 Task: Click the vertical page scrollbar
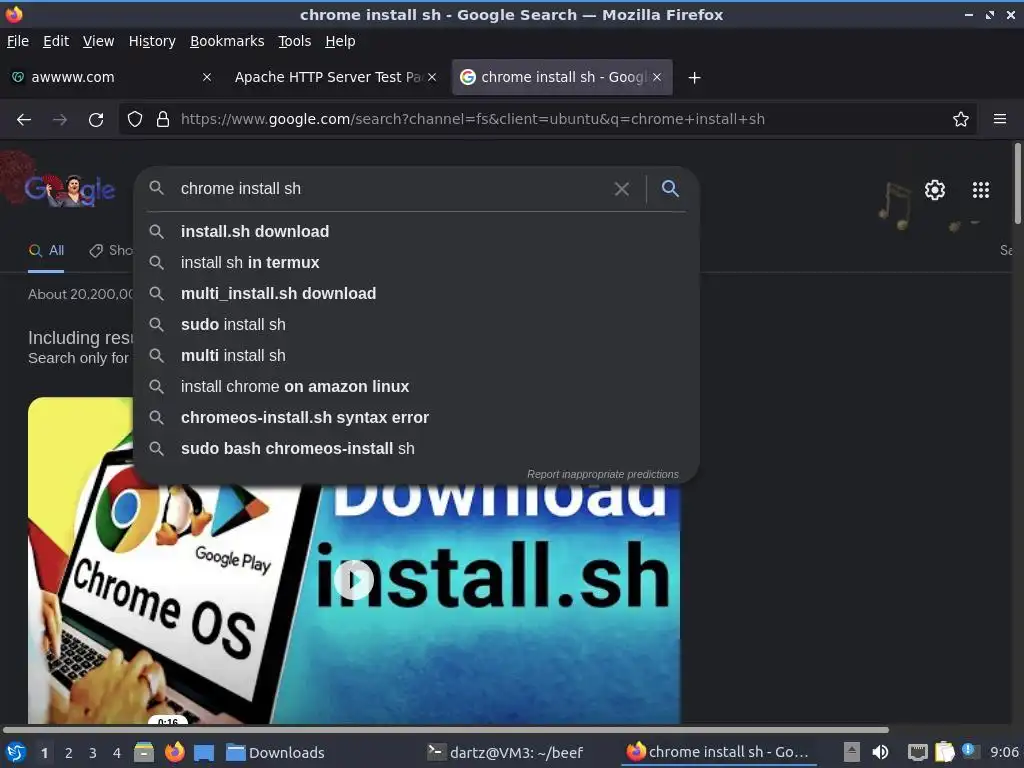1017,184
